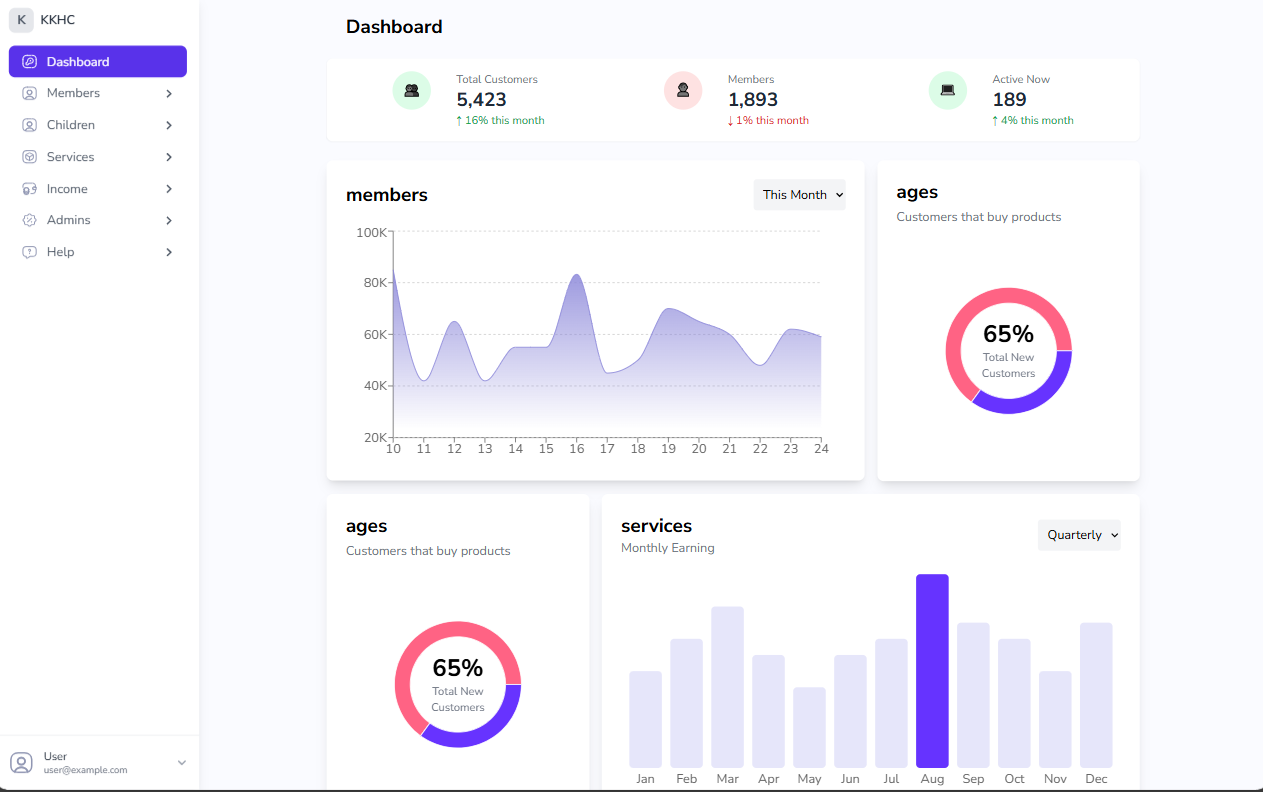Open the Admins menu item
Image resolution: width=1263 pixels, height=792 pixels.
[x=69, y=220]
